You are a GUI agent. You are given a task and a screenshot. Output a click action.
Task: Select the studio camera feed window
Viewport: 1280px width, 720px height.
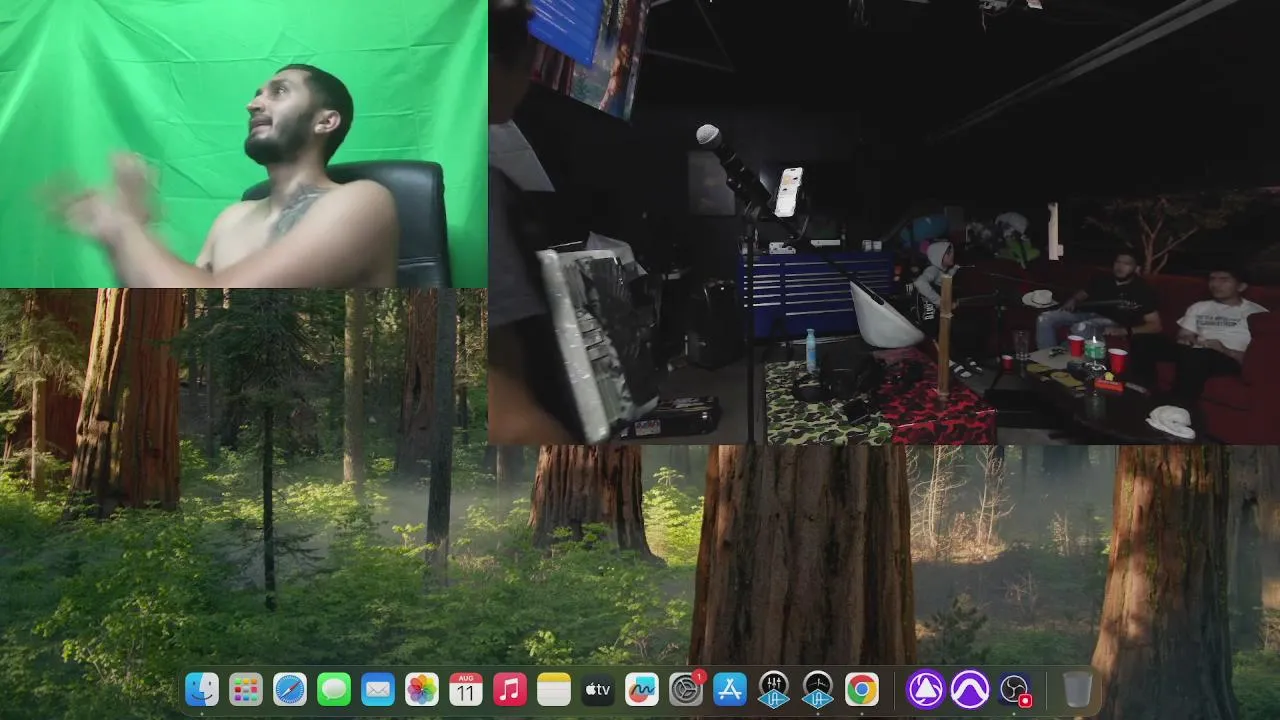(884, 222)
